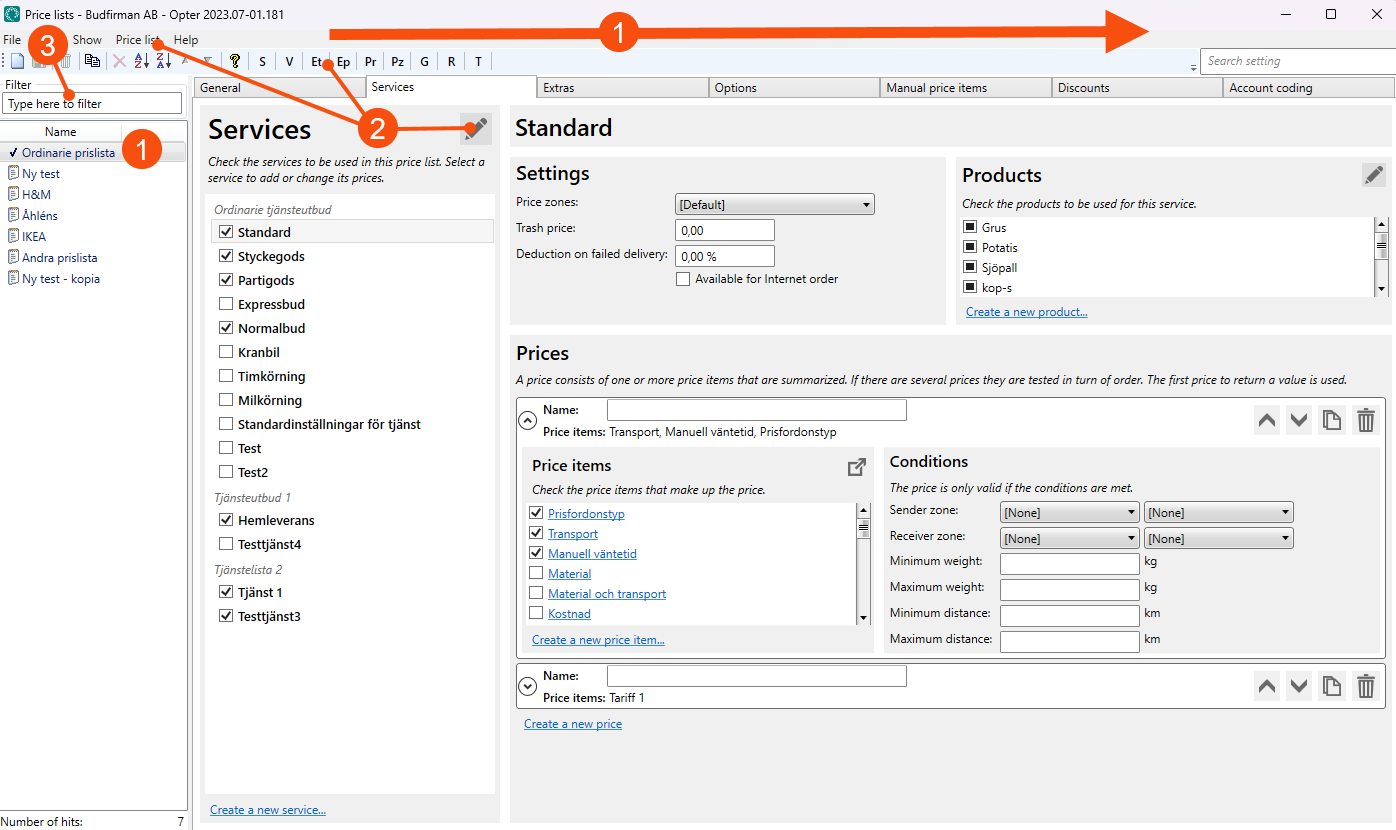
Task: Click the New price list toolbar icon
Action: [x=17, y=61]
